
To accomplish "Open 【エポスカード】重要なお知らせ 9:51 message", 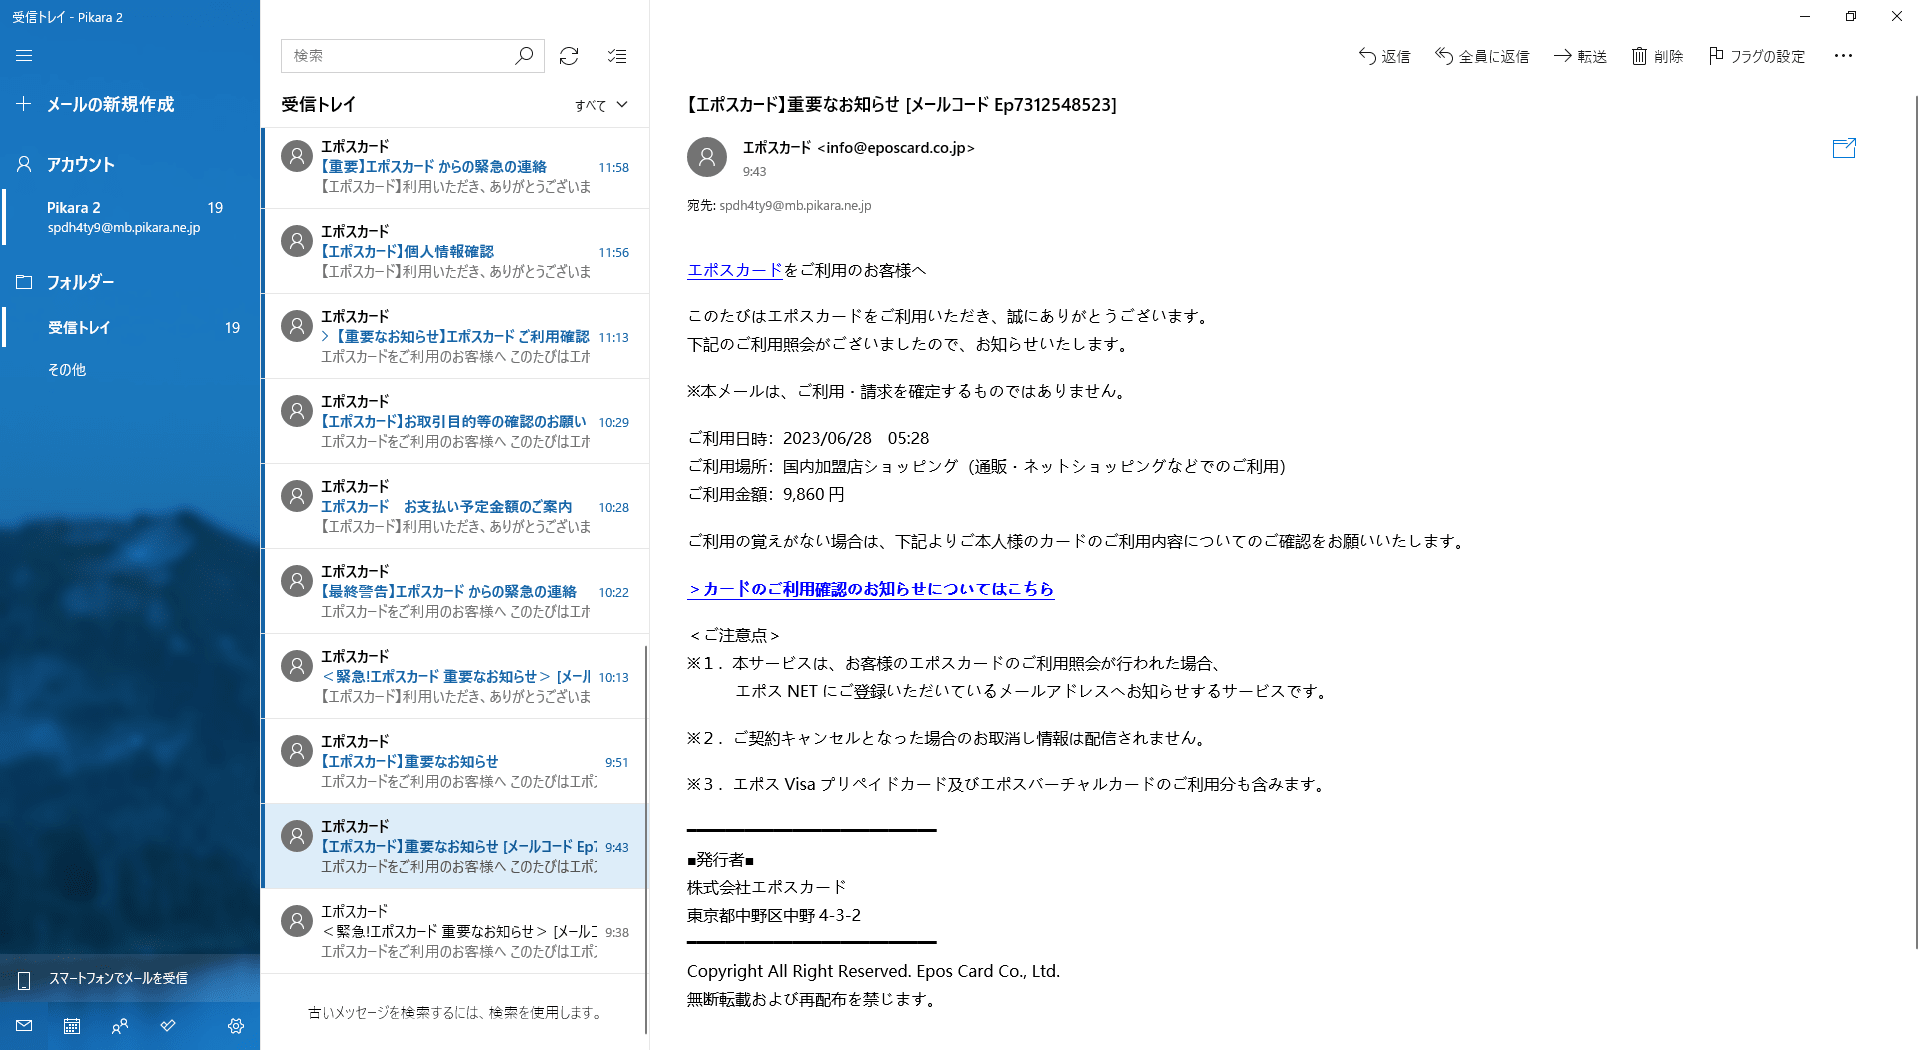I will point(455,761).
